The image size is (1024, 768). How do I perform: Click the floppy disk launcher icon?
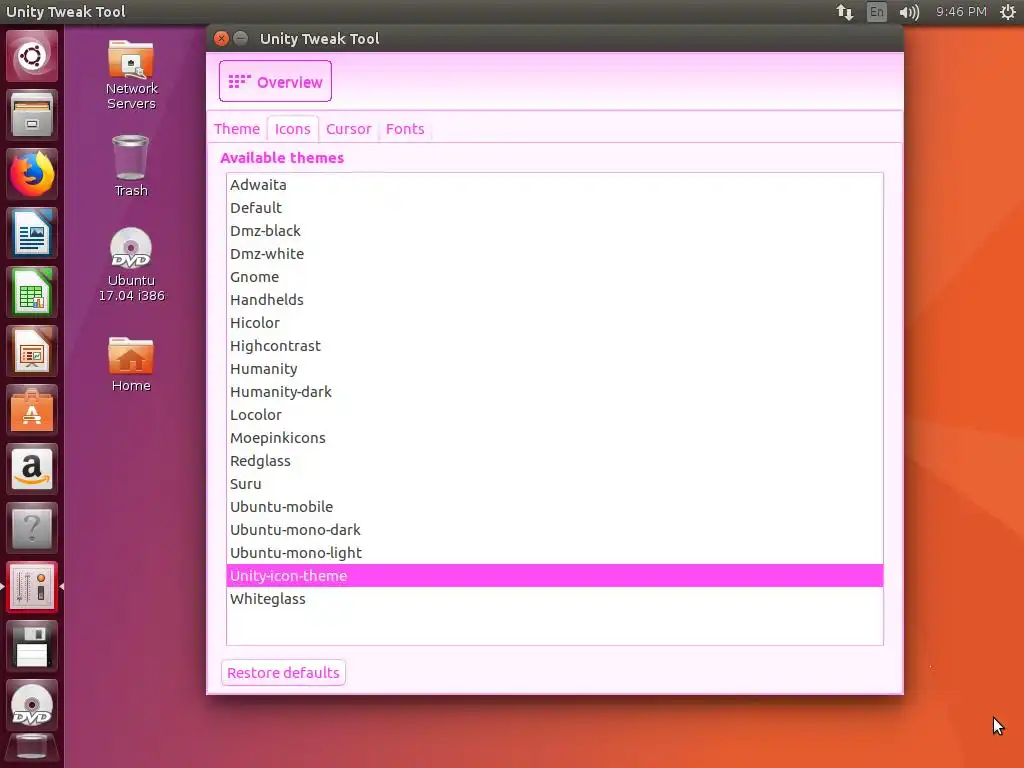(x=31, y=646)
